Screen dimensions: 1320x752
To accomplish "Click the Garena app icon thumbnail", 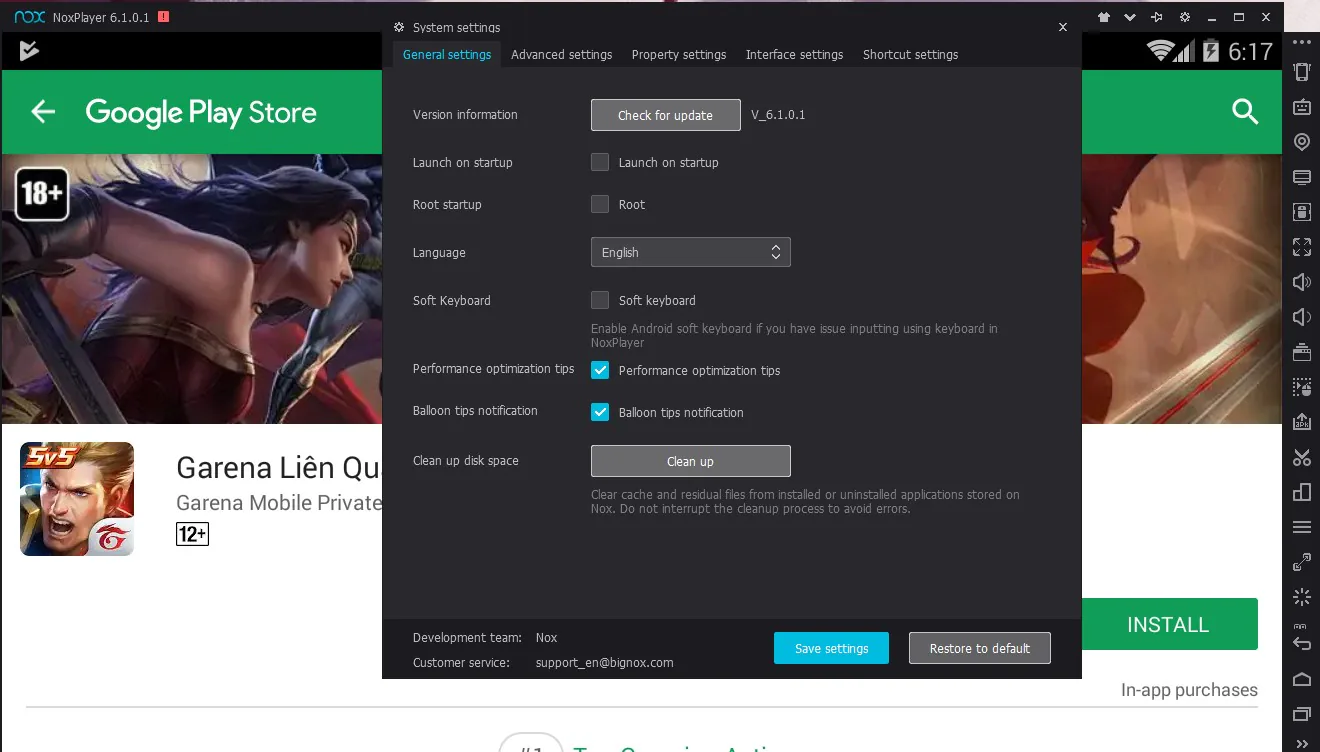I will click(77, 499).
